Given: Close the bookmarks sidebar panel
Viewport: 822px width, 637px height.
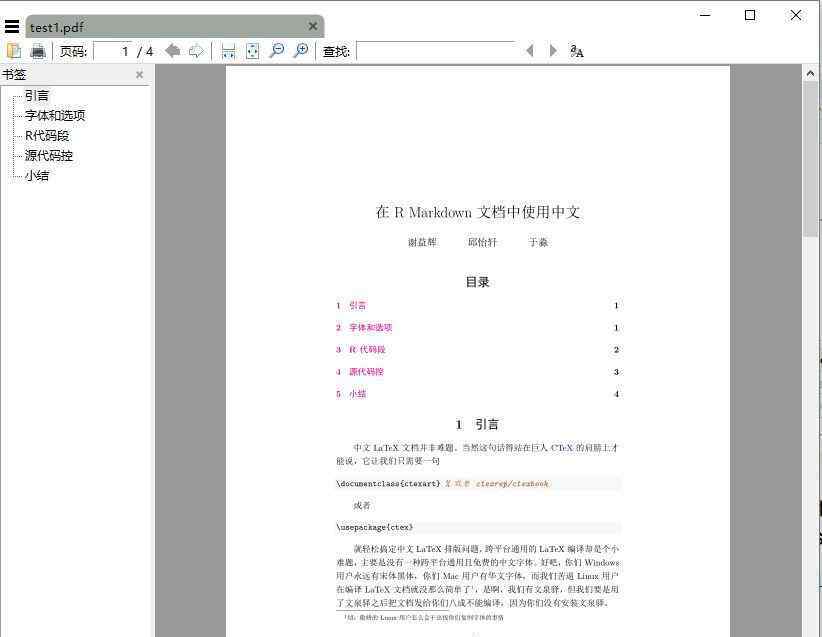Looking at the screenshot, I should point(139,74).
